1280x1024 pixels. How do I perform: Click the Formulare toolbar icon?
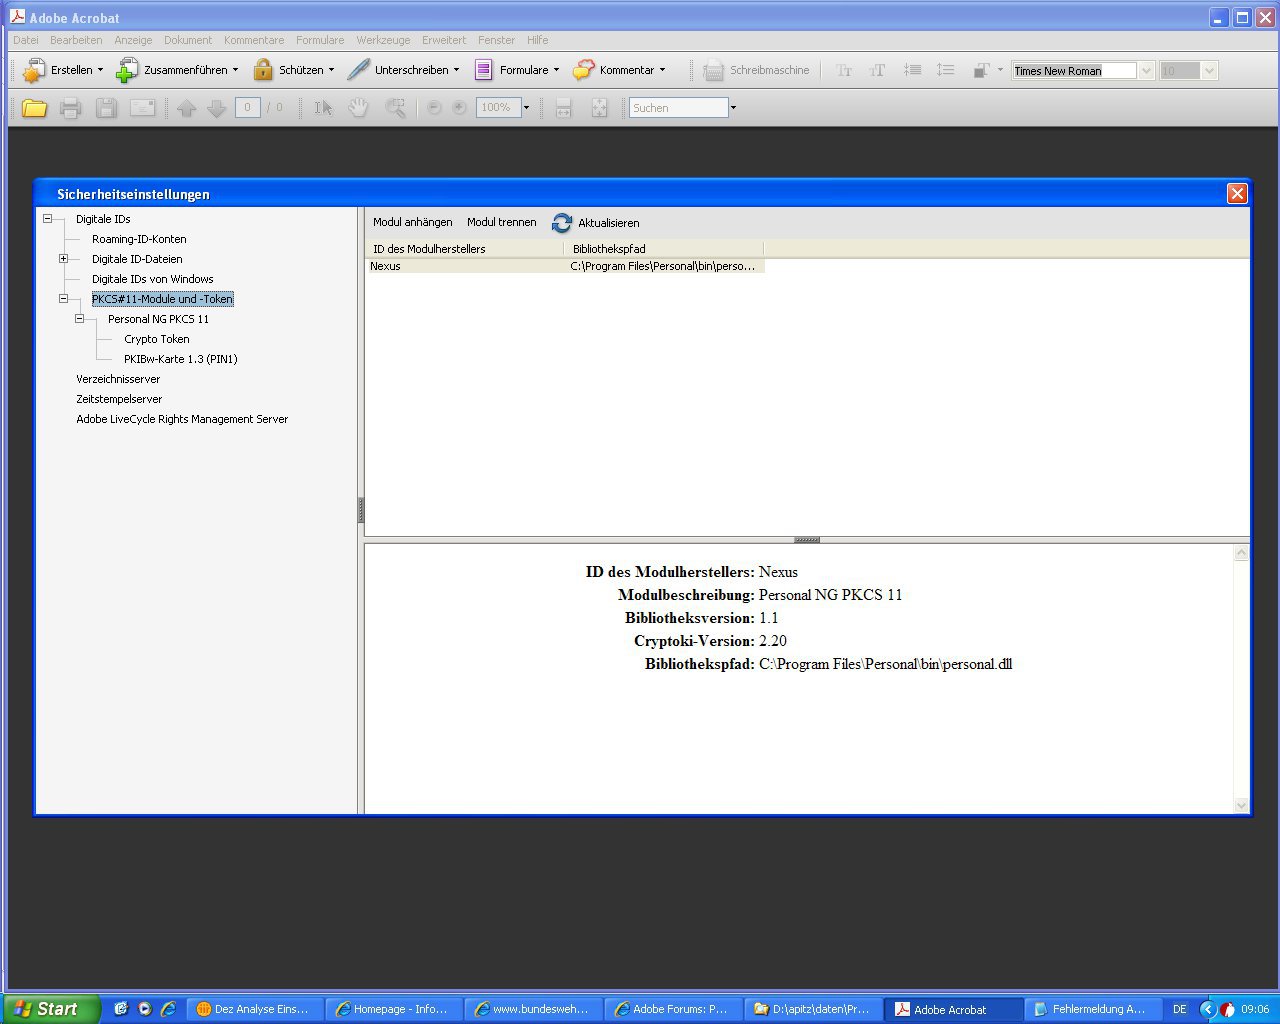click(x=484, y=70)
